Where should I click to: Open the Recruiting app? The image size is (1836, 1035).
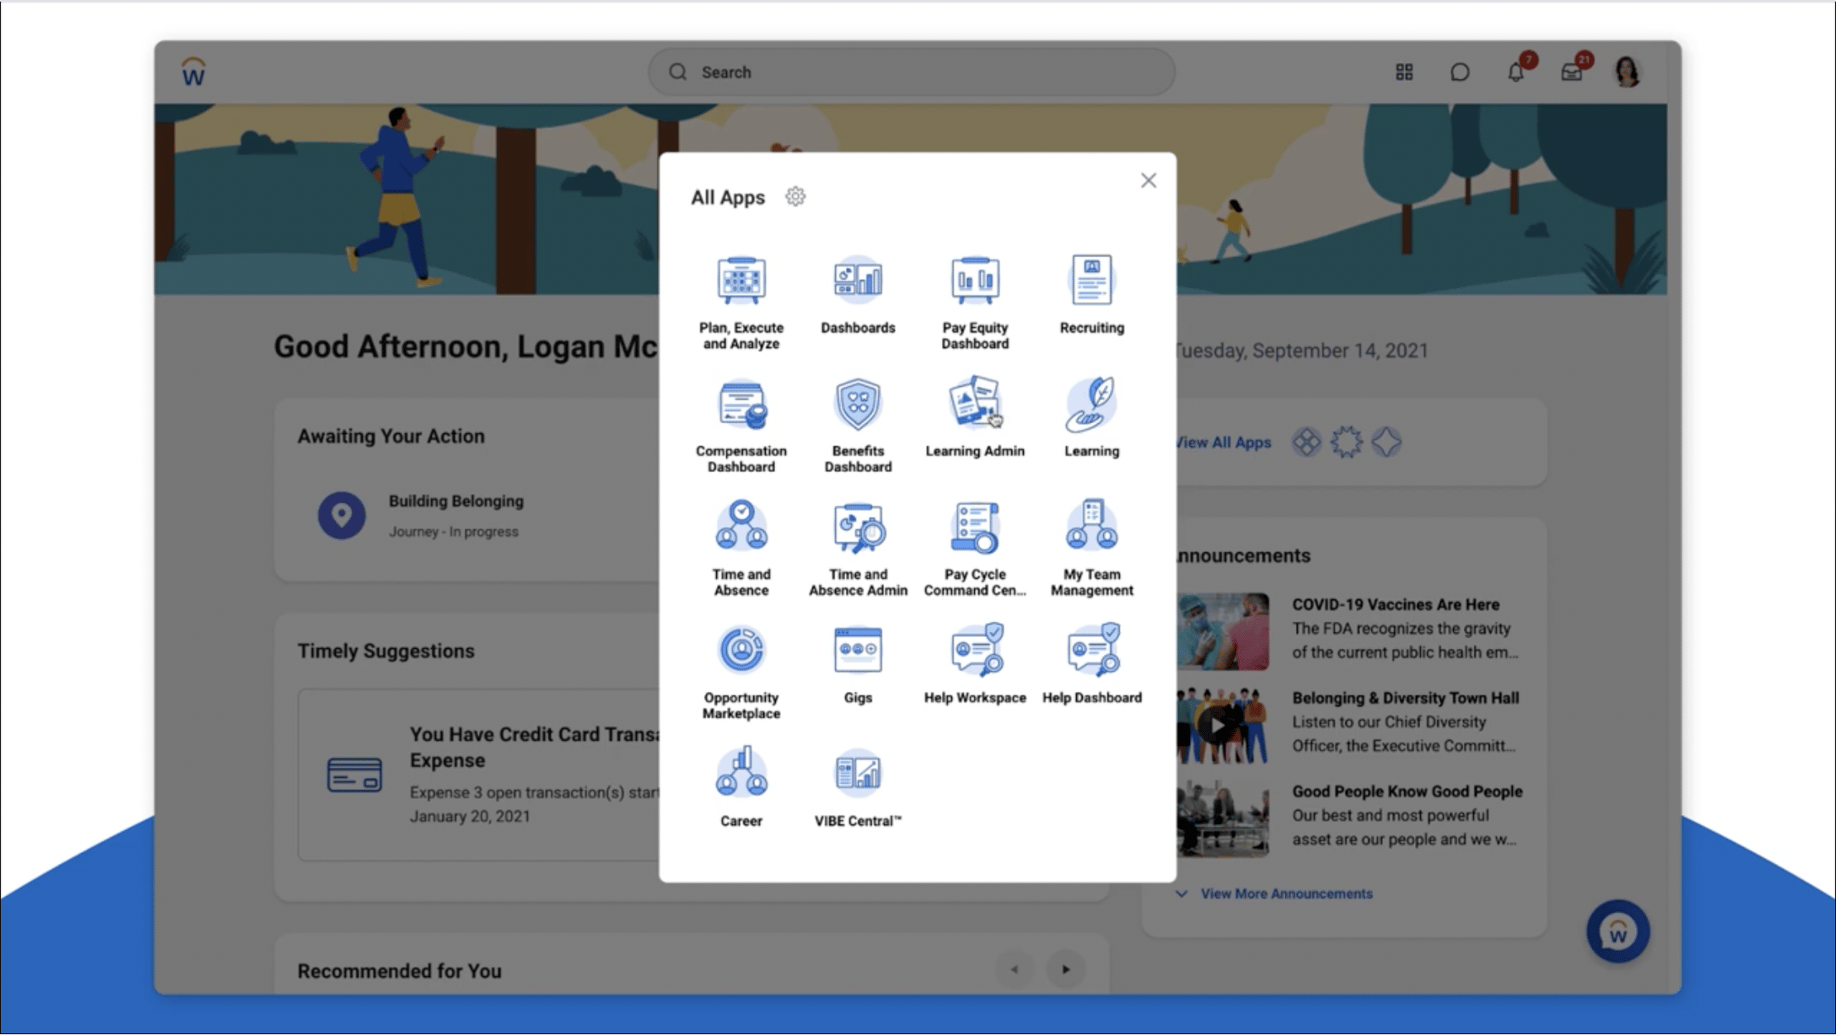(1091, 290)
